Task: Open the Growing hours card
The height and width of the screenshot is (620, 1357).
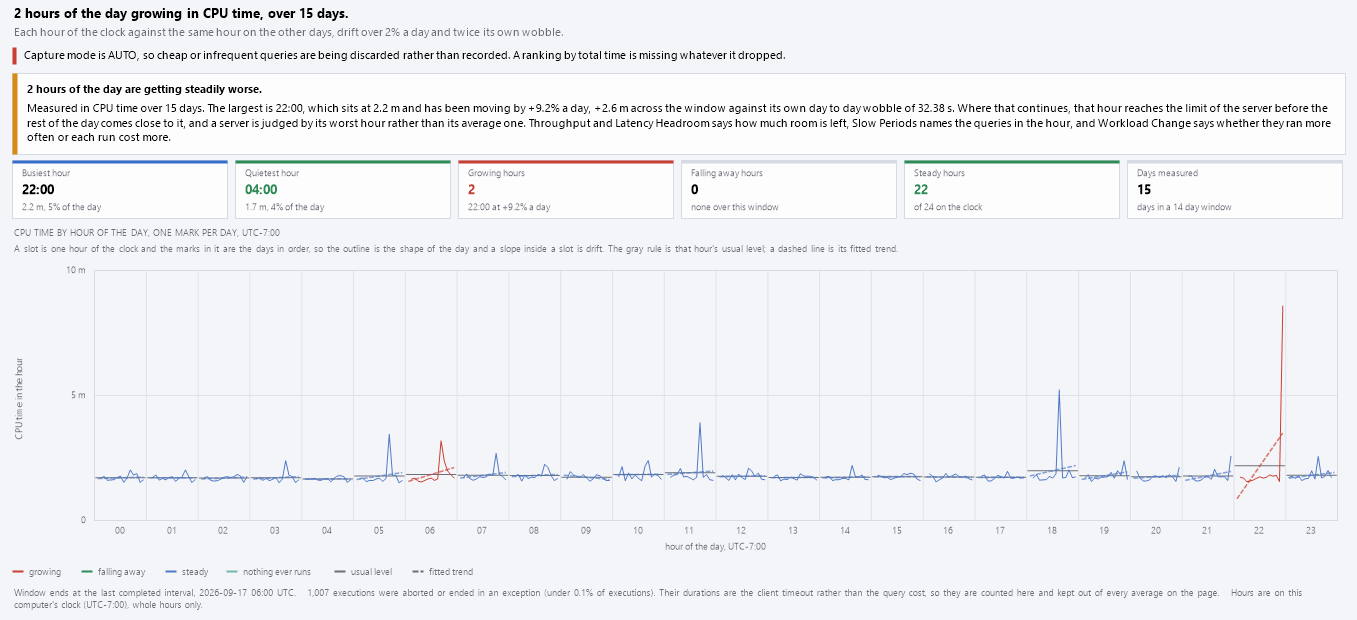Action: pyautogui.click(x=566, y=189)
